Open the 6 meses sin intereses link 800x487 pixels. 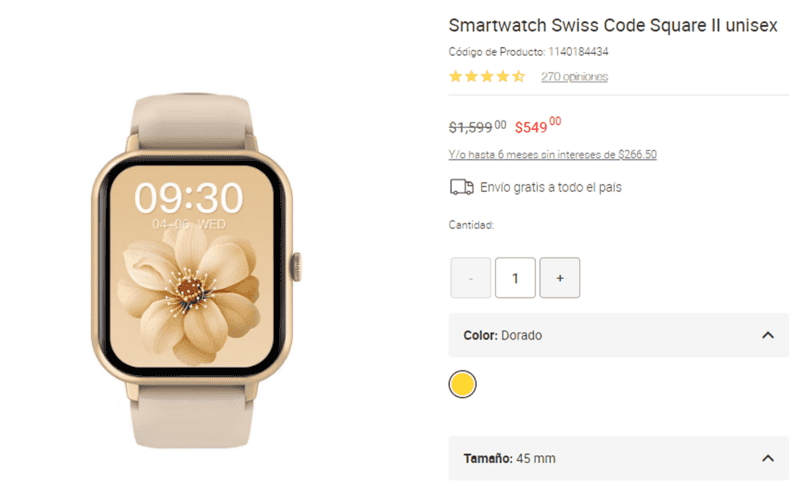click(553, 155)
